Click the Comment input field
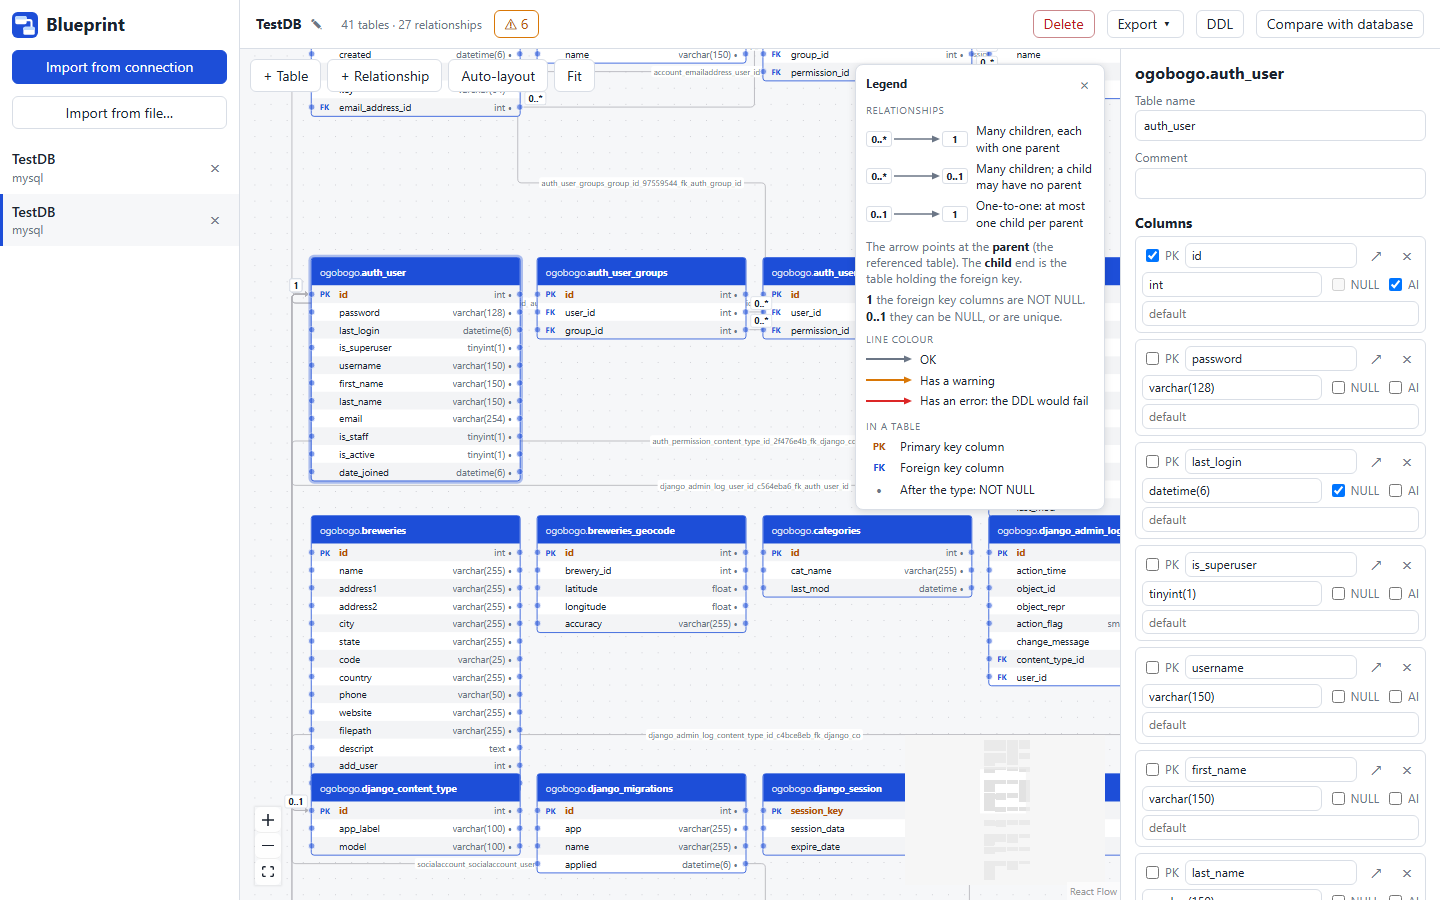This screenshot has height=900, width=1440. [1280, 183]
